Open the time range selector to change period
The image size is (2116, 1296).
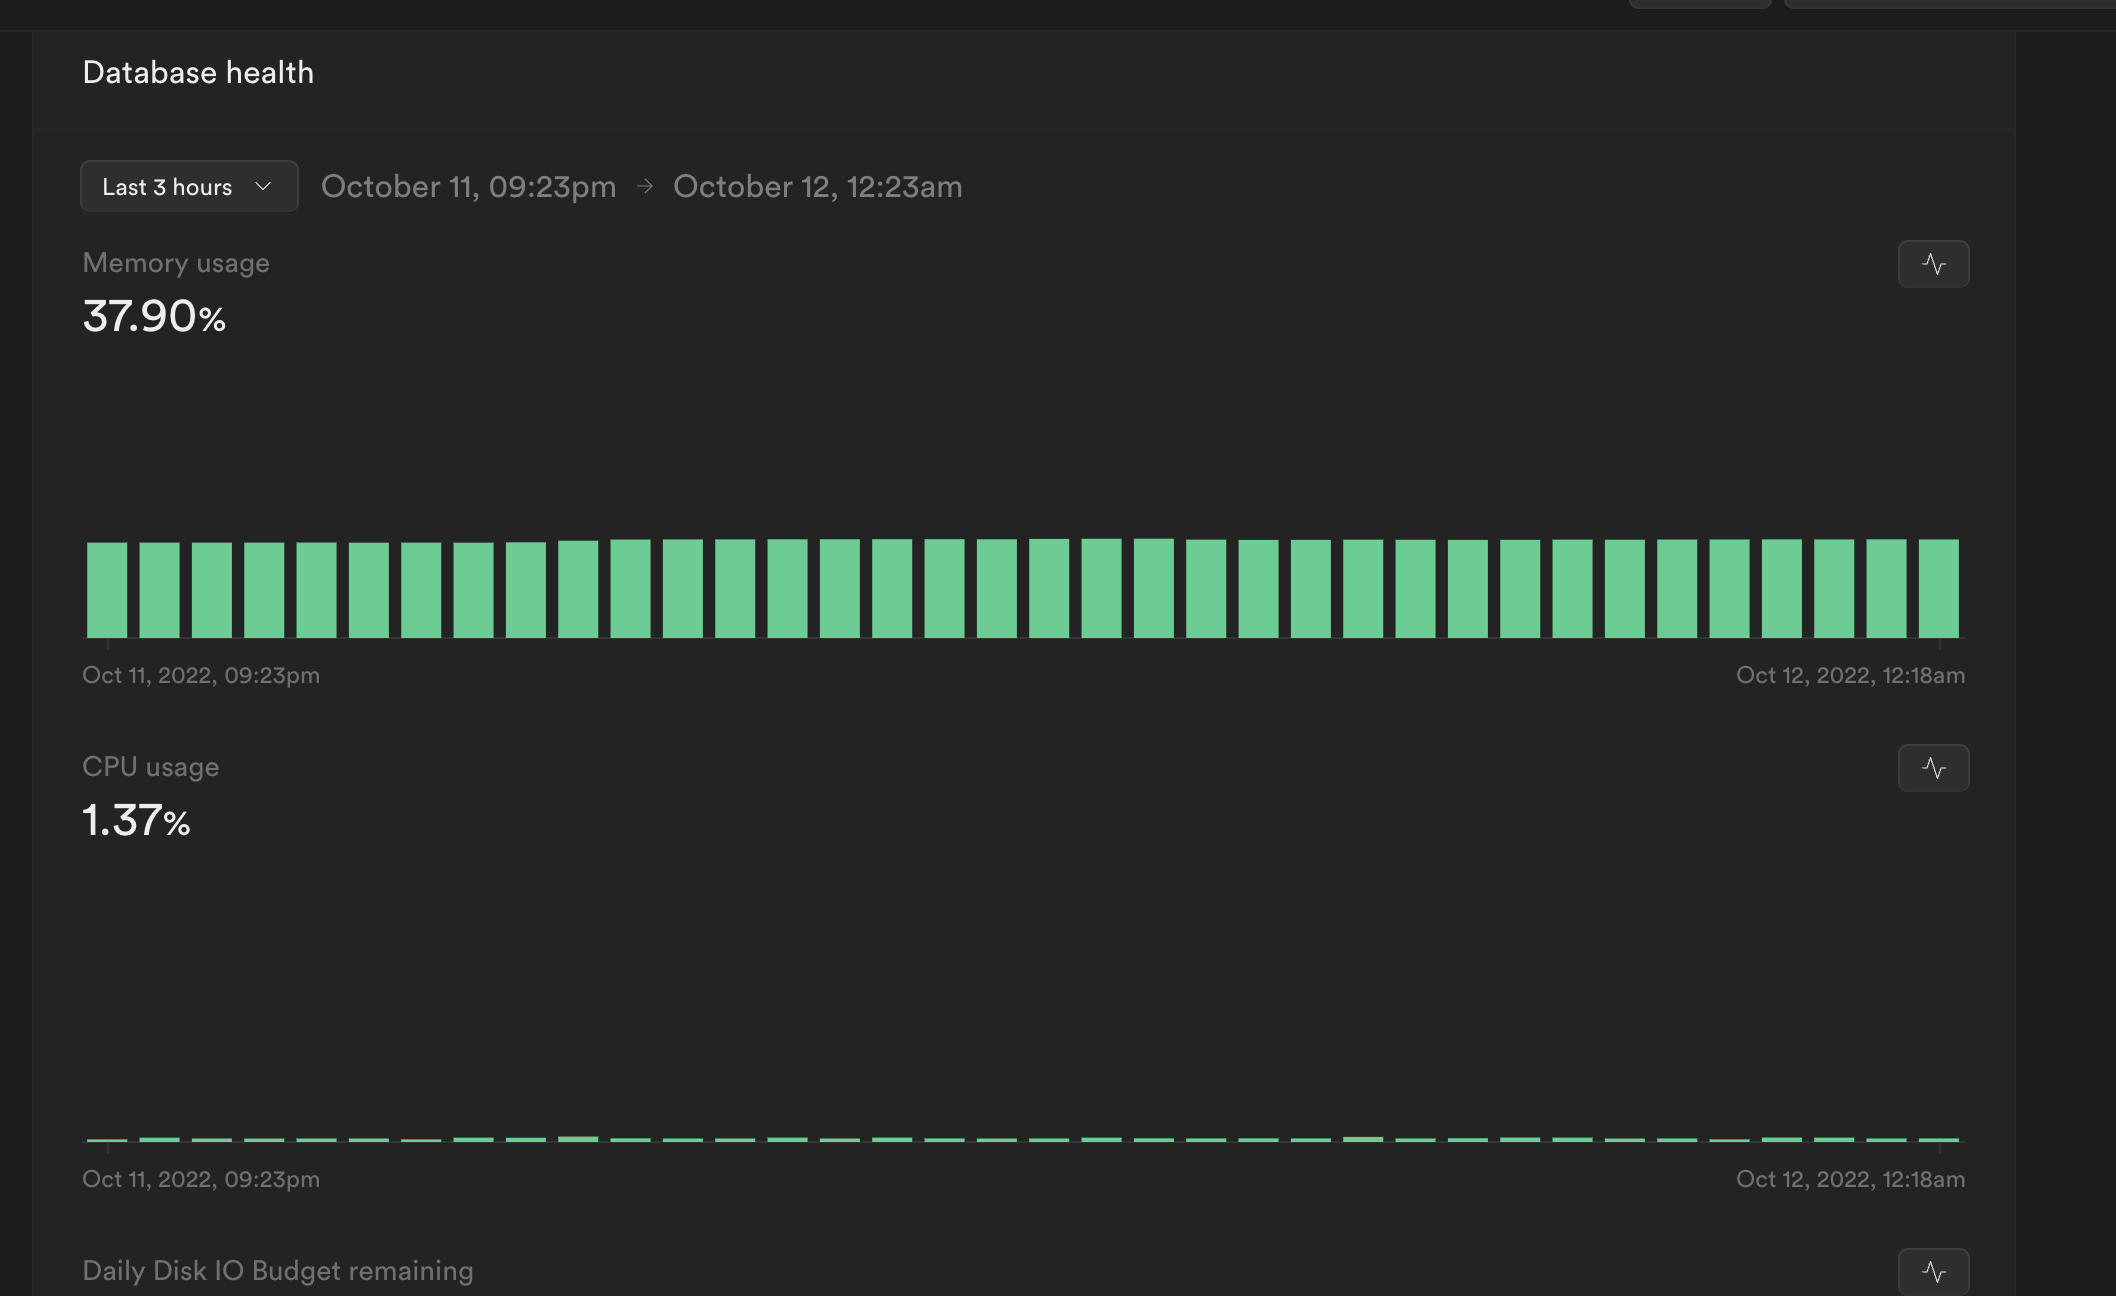click(x=188, y=186)
